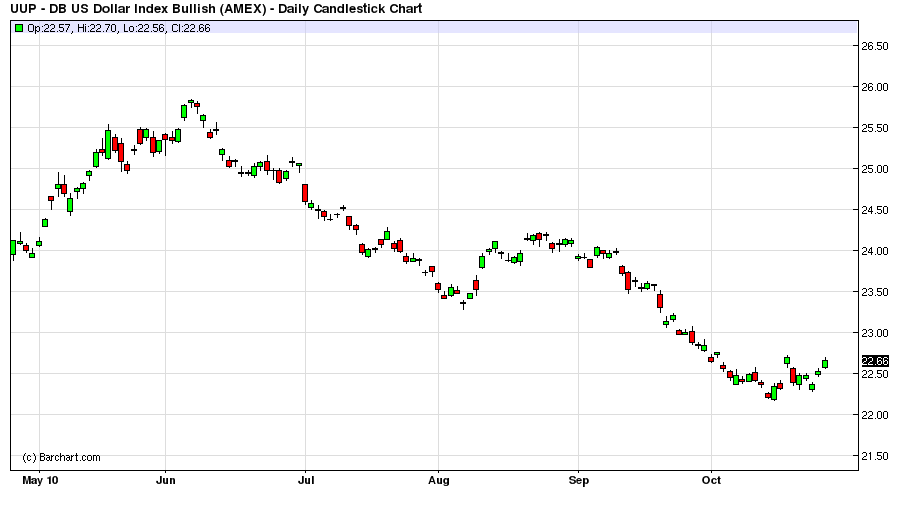Click the 25.50 price axis label
The image size is (900, 511).
click(x=874, y=128)
